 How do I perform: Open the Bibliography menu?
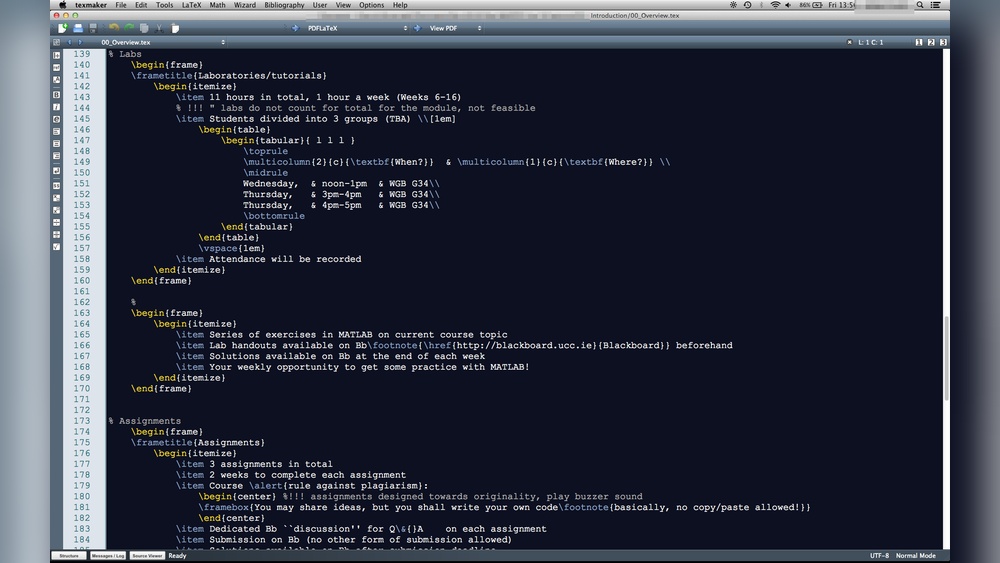coord(284,5)
